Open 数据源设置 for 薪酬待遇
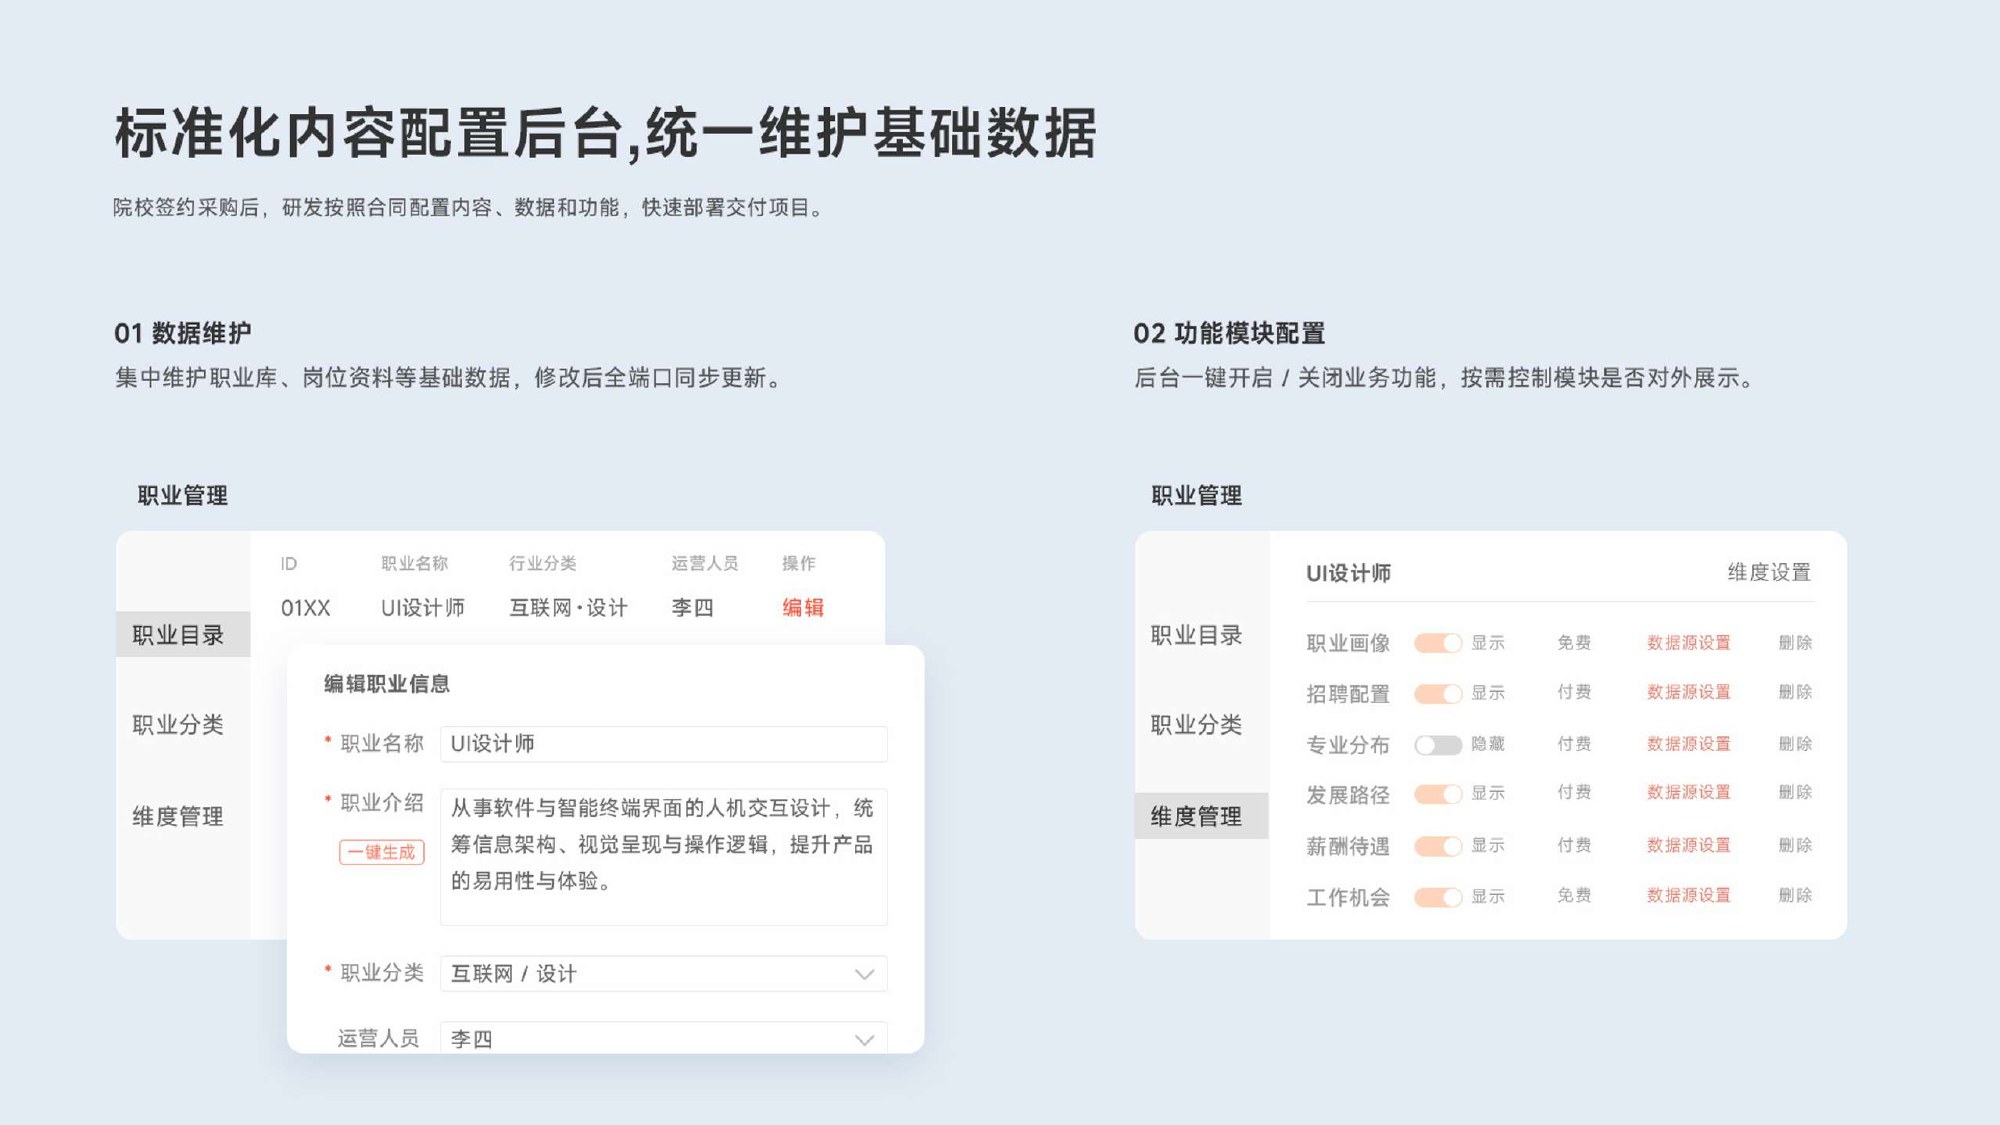Viewport: 2000px width, 1125px height. click(1688, 845)
